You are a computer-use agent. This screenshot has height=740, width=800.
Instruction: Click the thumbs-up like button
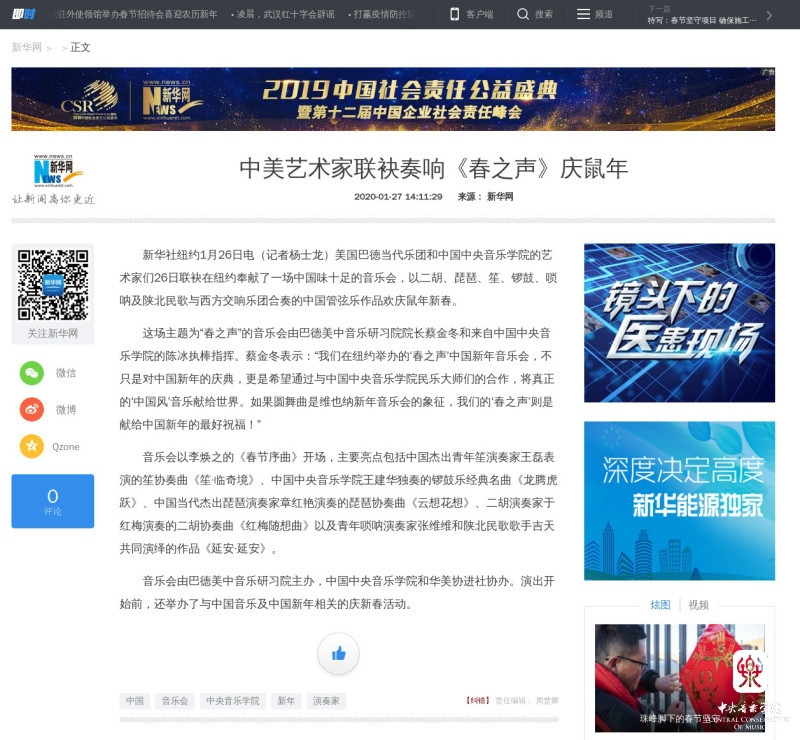(x=338, y=653)
